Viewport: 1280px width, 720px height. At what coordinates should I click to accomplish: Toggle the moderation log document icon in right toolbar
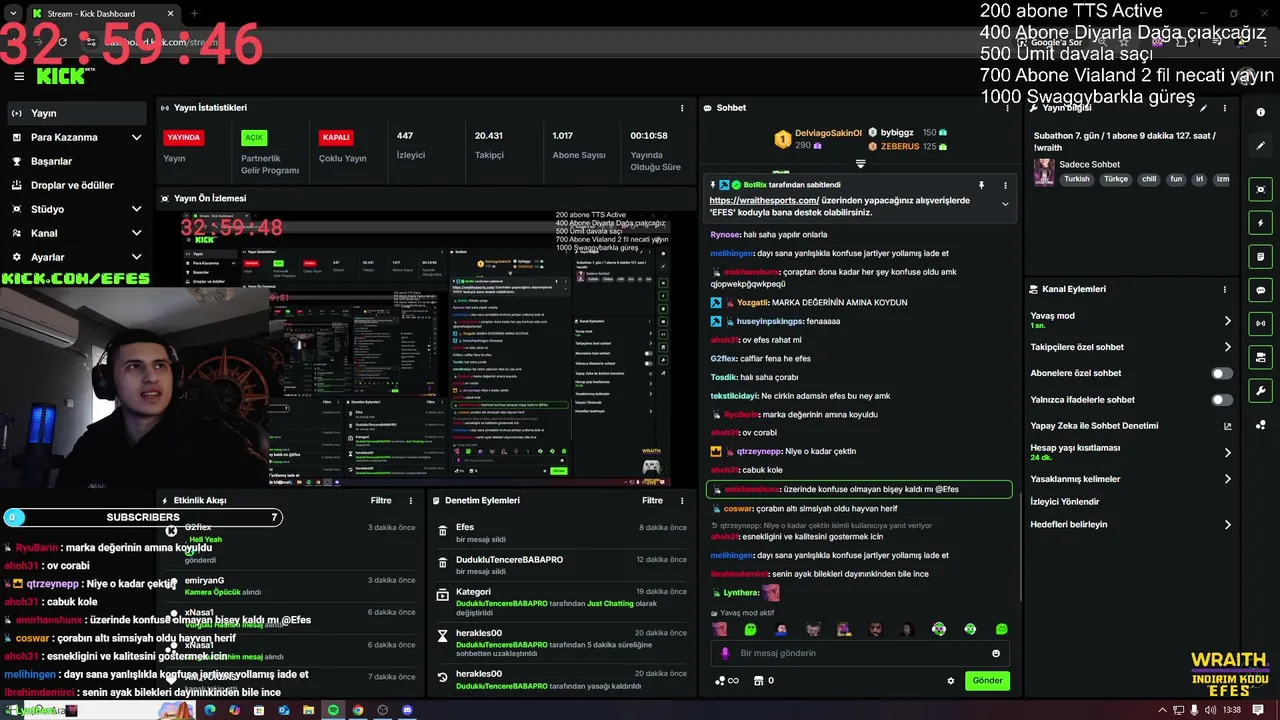click(1260, 256)
